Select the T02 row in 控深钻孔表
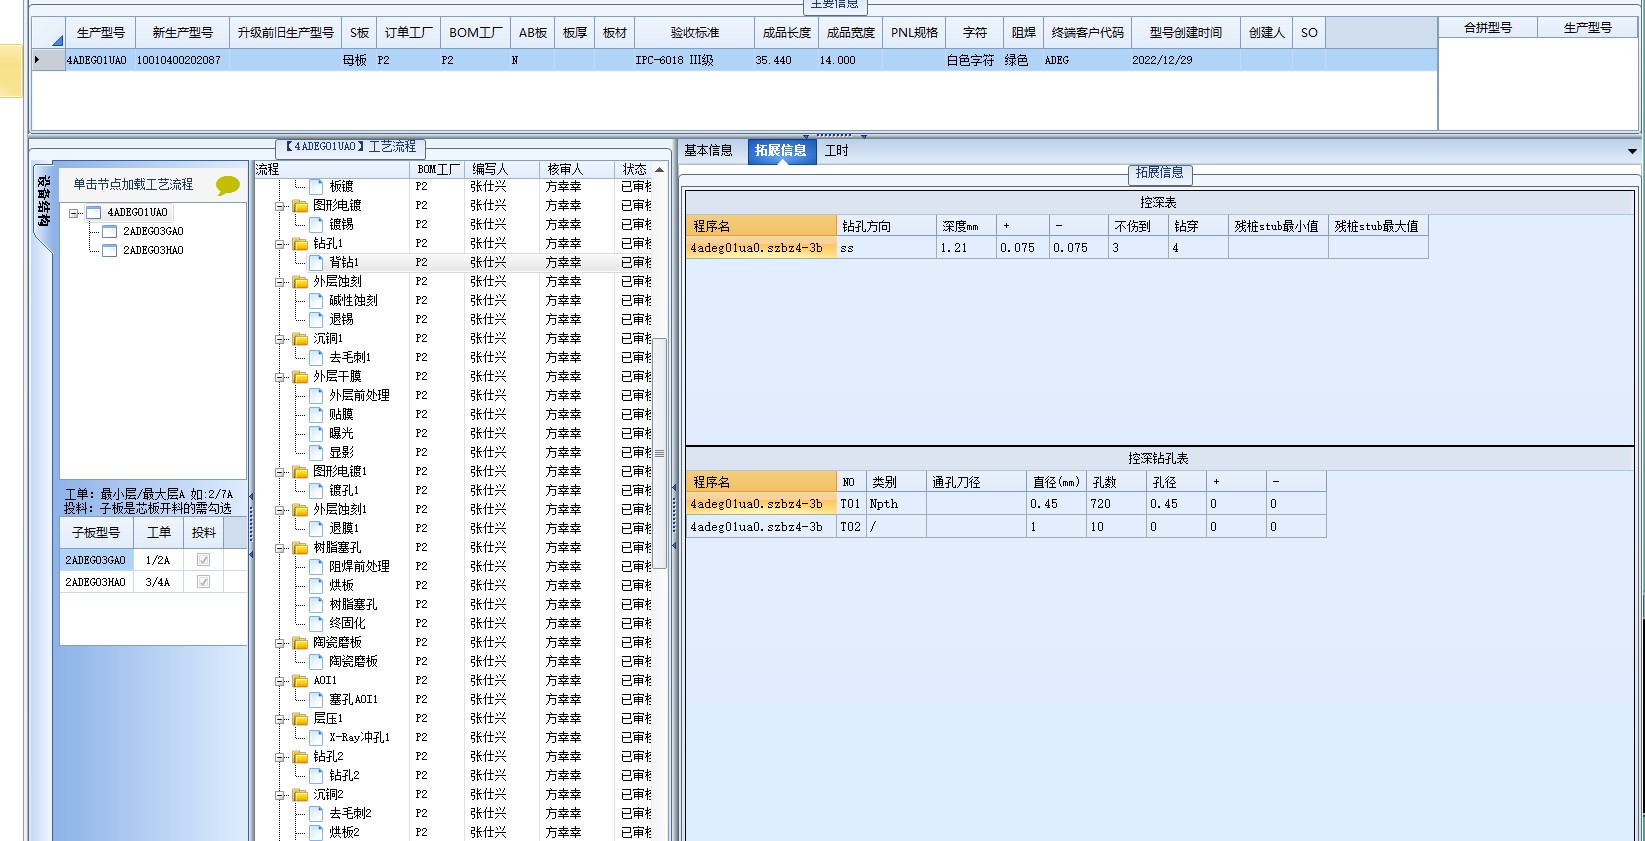Image resolution: width=1645 pixels, height=841 pixels. pyautogui.click(x=1006, y=527)
